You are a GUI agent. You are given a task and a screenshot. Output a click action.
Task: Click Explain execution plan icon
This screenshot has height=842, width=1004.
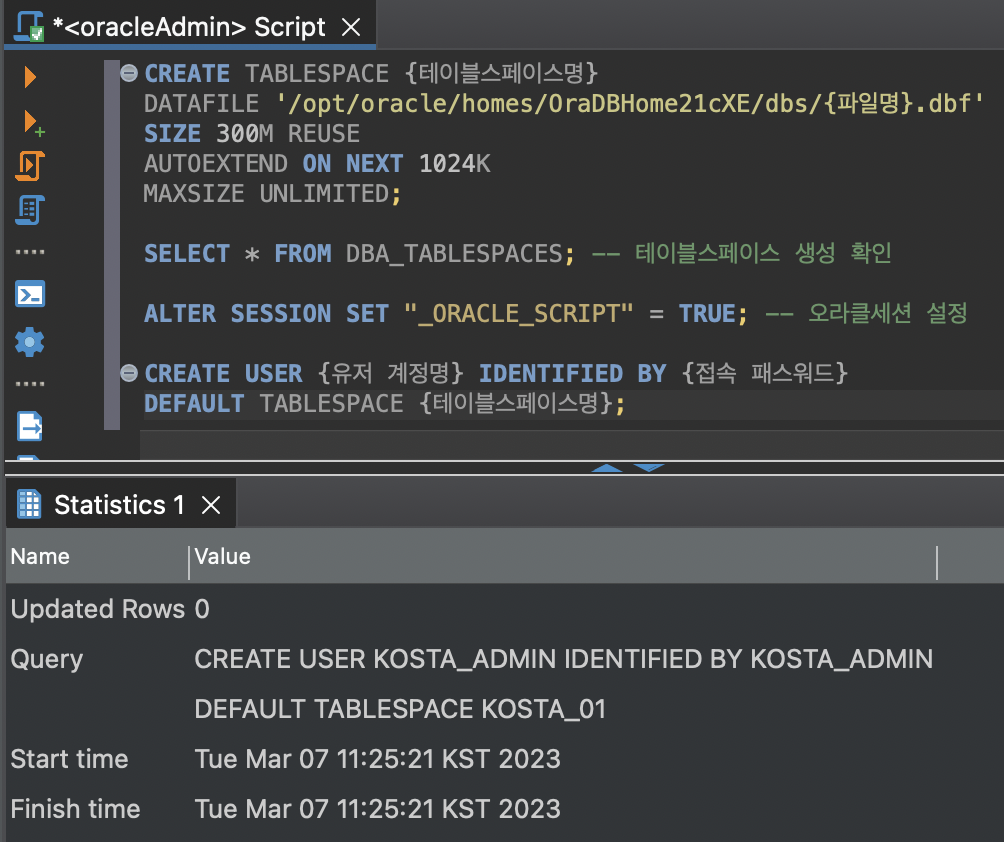click(x=30, y=210)
